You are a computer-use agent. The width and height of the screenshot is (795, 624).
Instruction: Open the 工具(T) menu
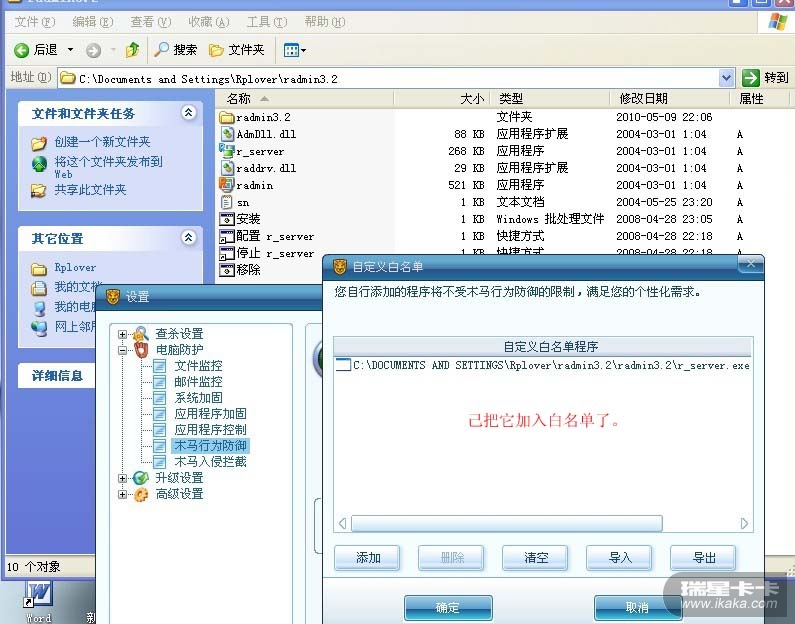tap(267, 22)
